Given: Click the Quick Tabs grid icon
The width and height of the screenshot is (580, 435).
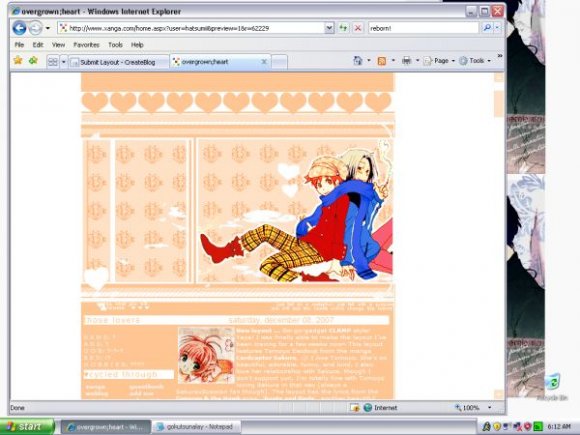Looking at the screenshot, I should point(53,62).
